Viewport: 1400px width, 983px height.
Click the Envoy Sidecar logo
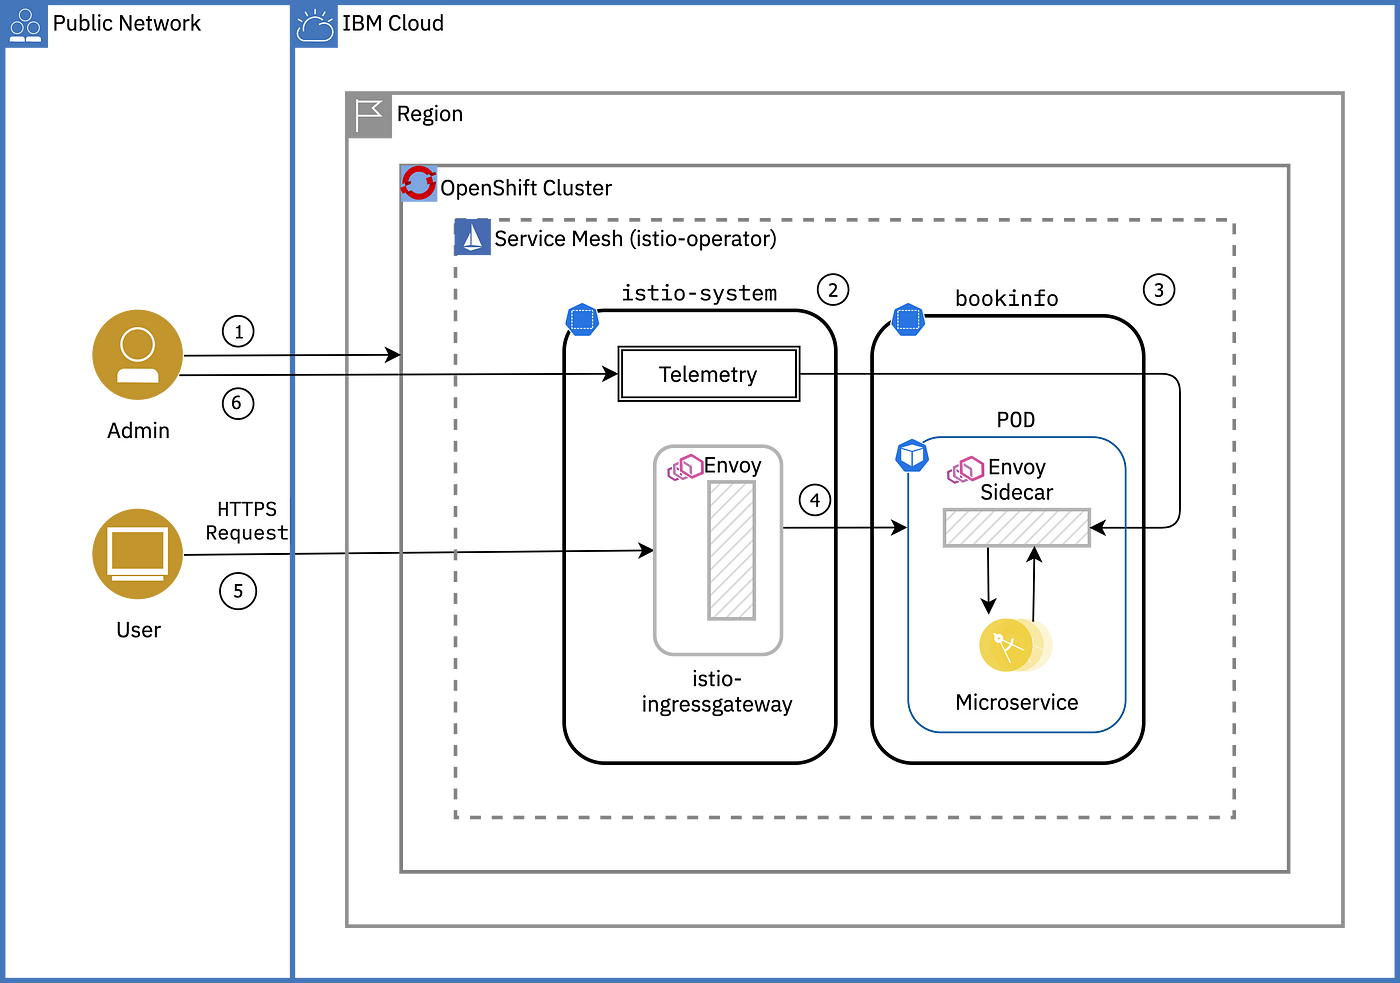(966, 469)
